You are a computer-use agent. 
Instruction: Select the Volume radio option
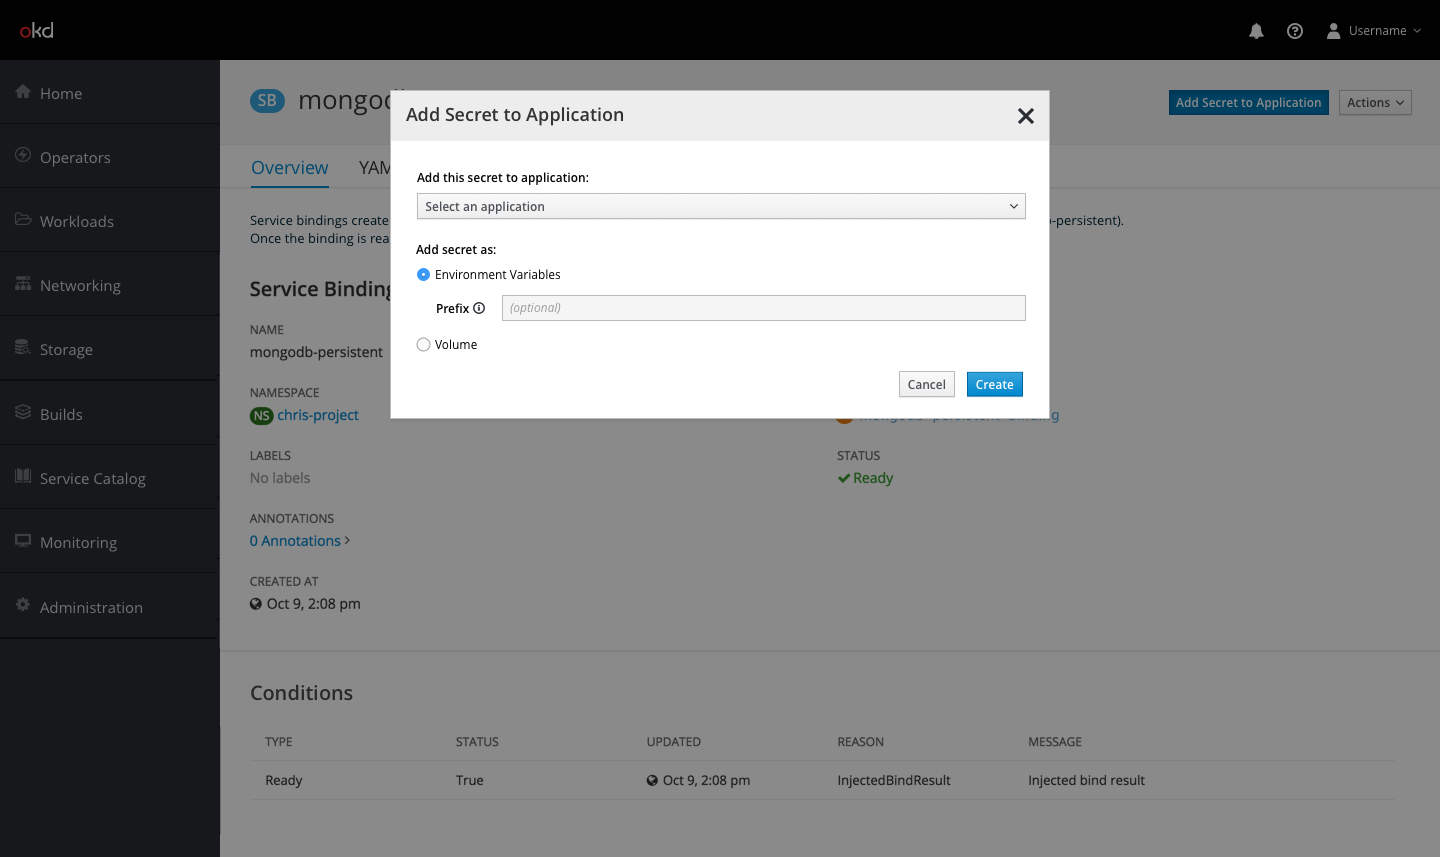pos(423,345)
